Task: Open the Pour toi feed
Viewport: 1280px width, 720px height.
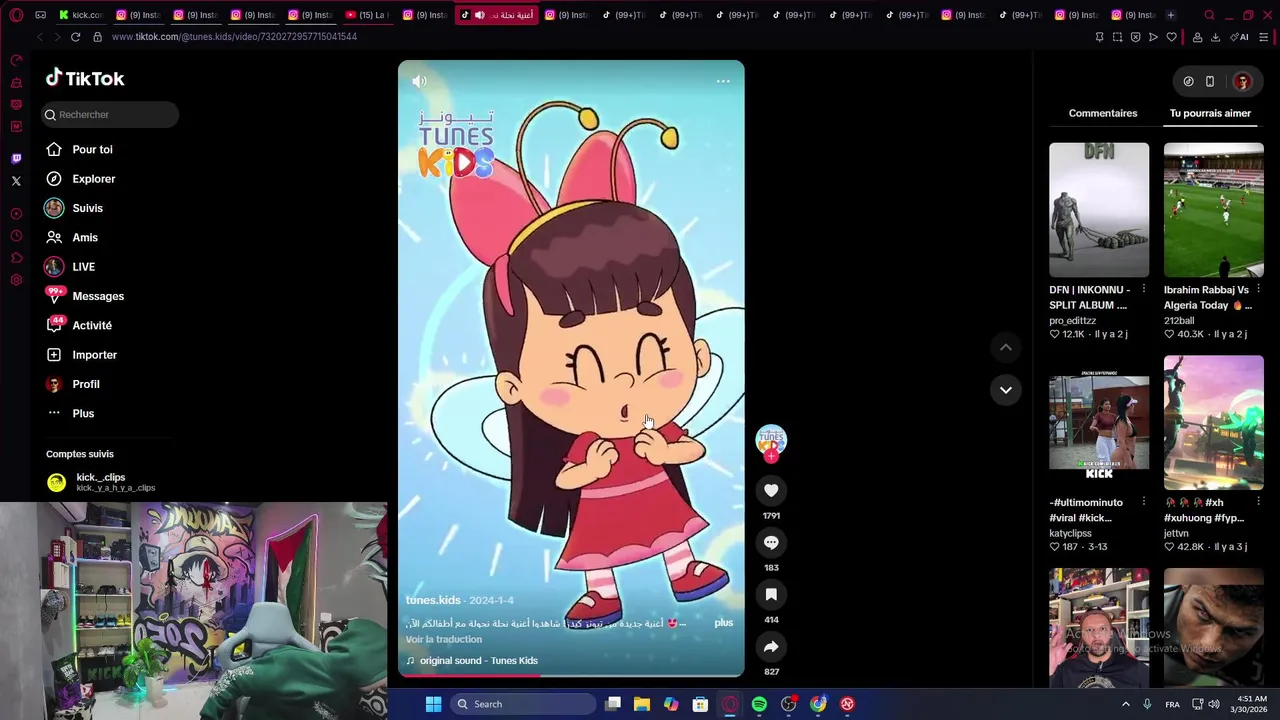Action: [x=92, y=149]
